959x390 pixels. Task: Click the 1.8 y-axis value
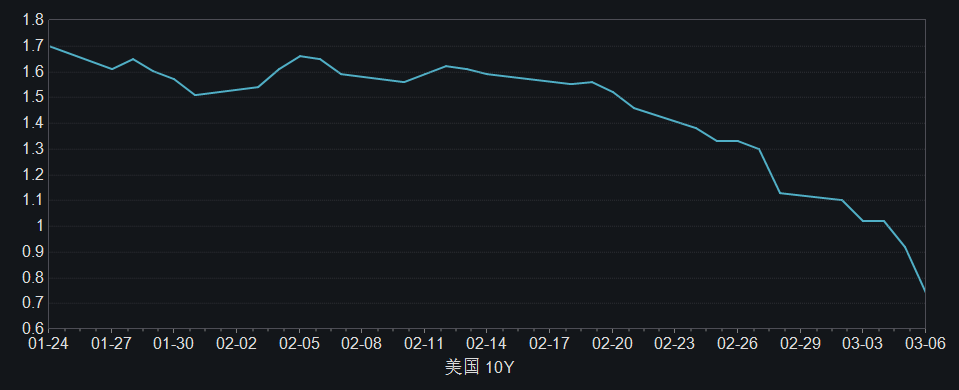point(32,20)
